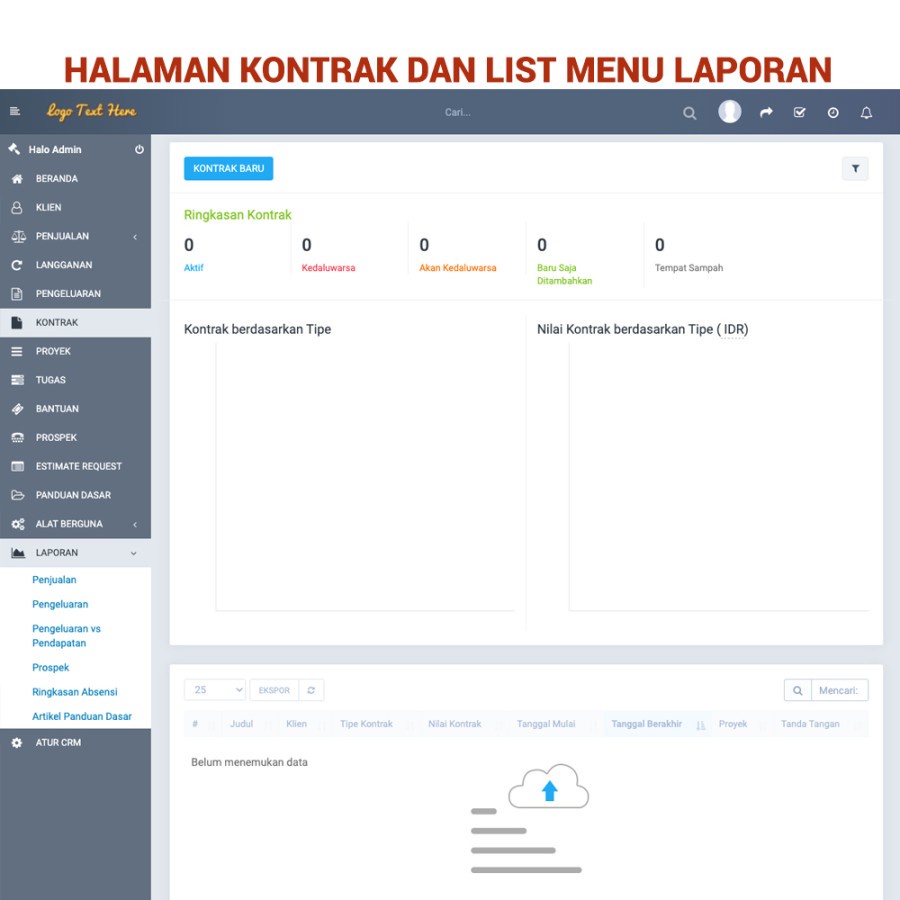
Task: Click the Klien user icon
Action: coord(17,207)
